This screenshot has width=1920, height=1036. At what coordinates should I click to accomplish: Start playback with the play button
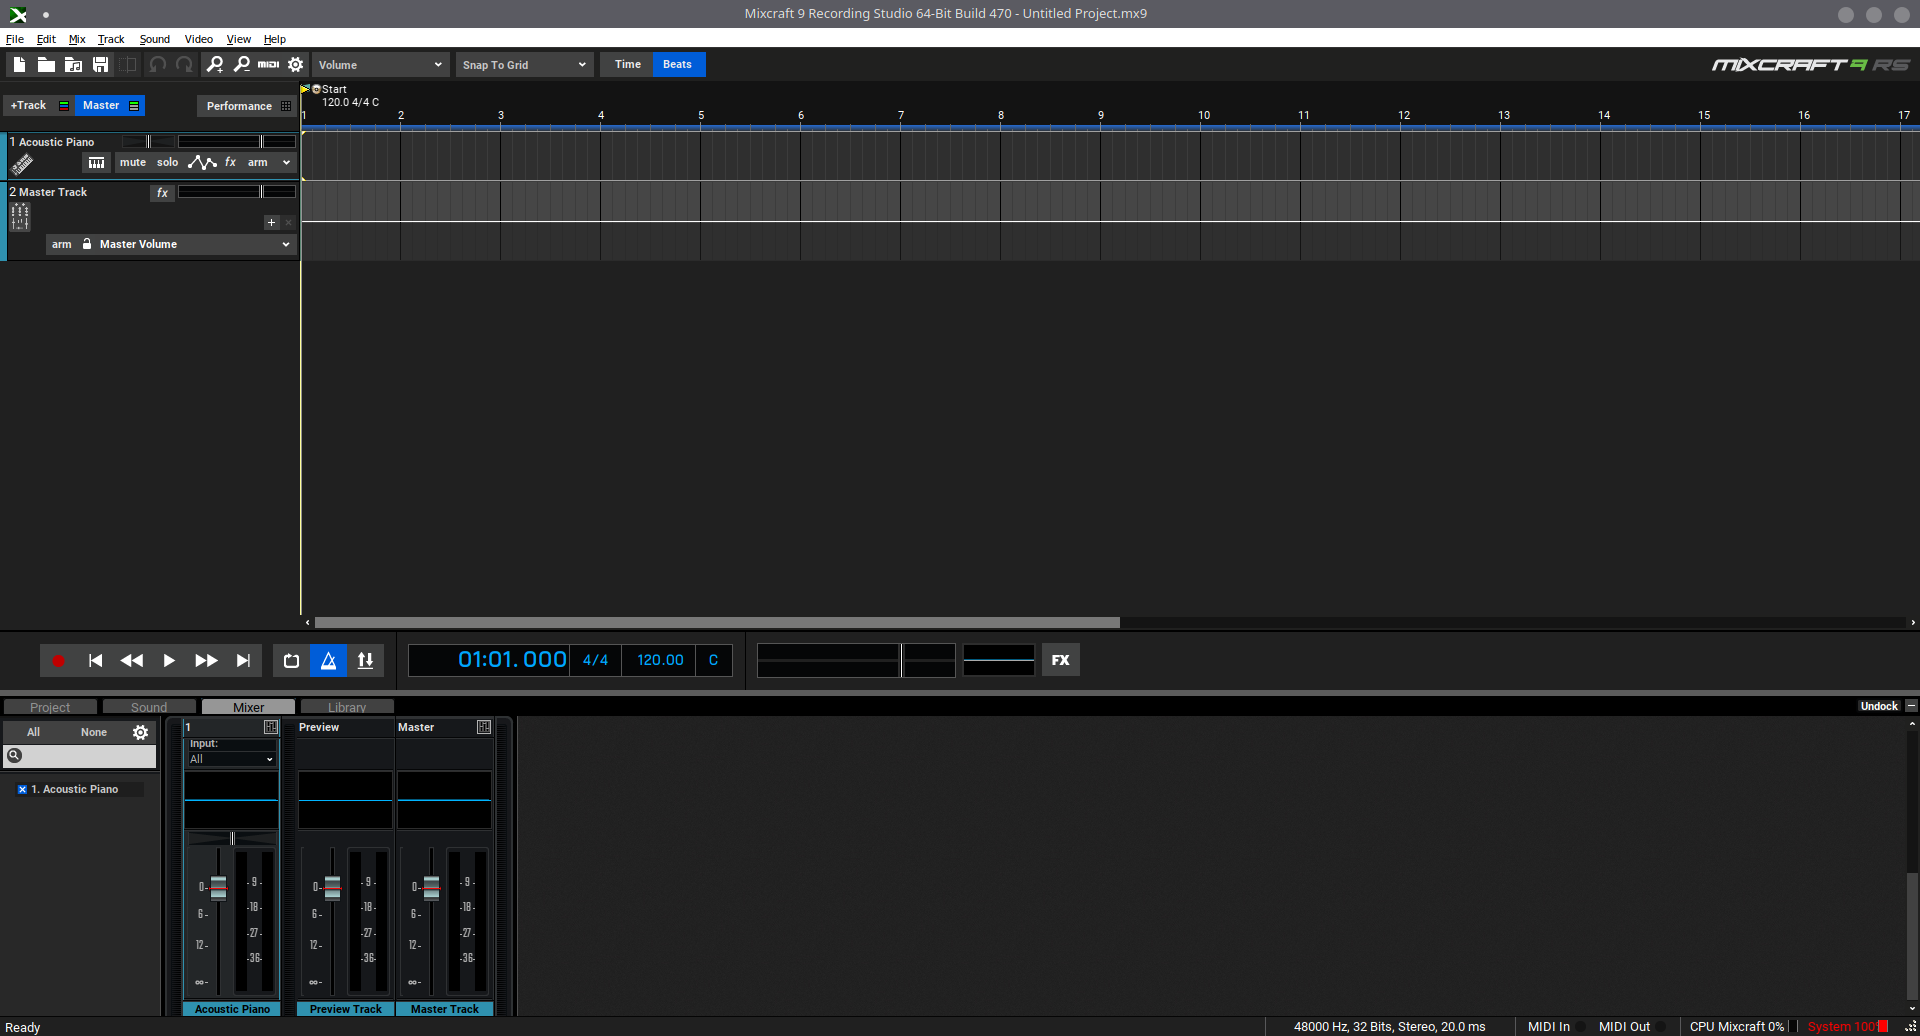click(x=169, y=660)
